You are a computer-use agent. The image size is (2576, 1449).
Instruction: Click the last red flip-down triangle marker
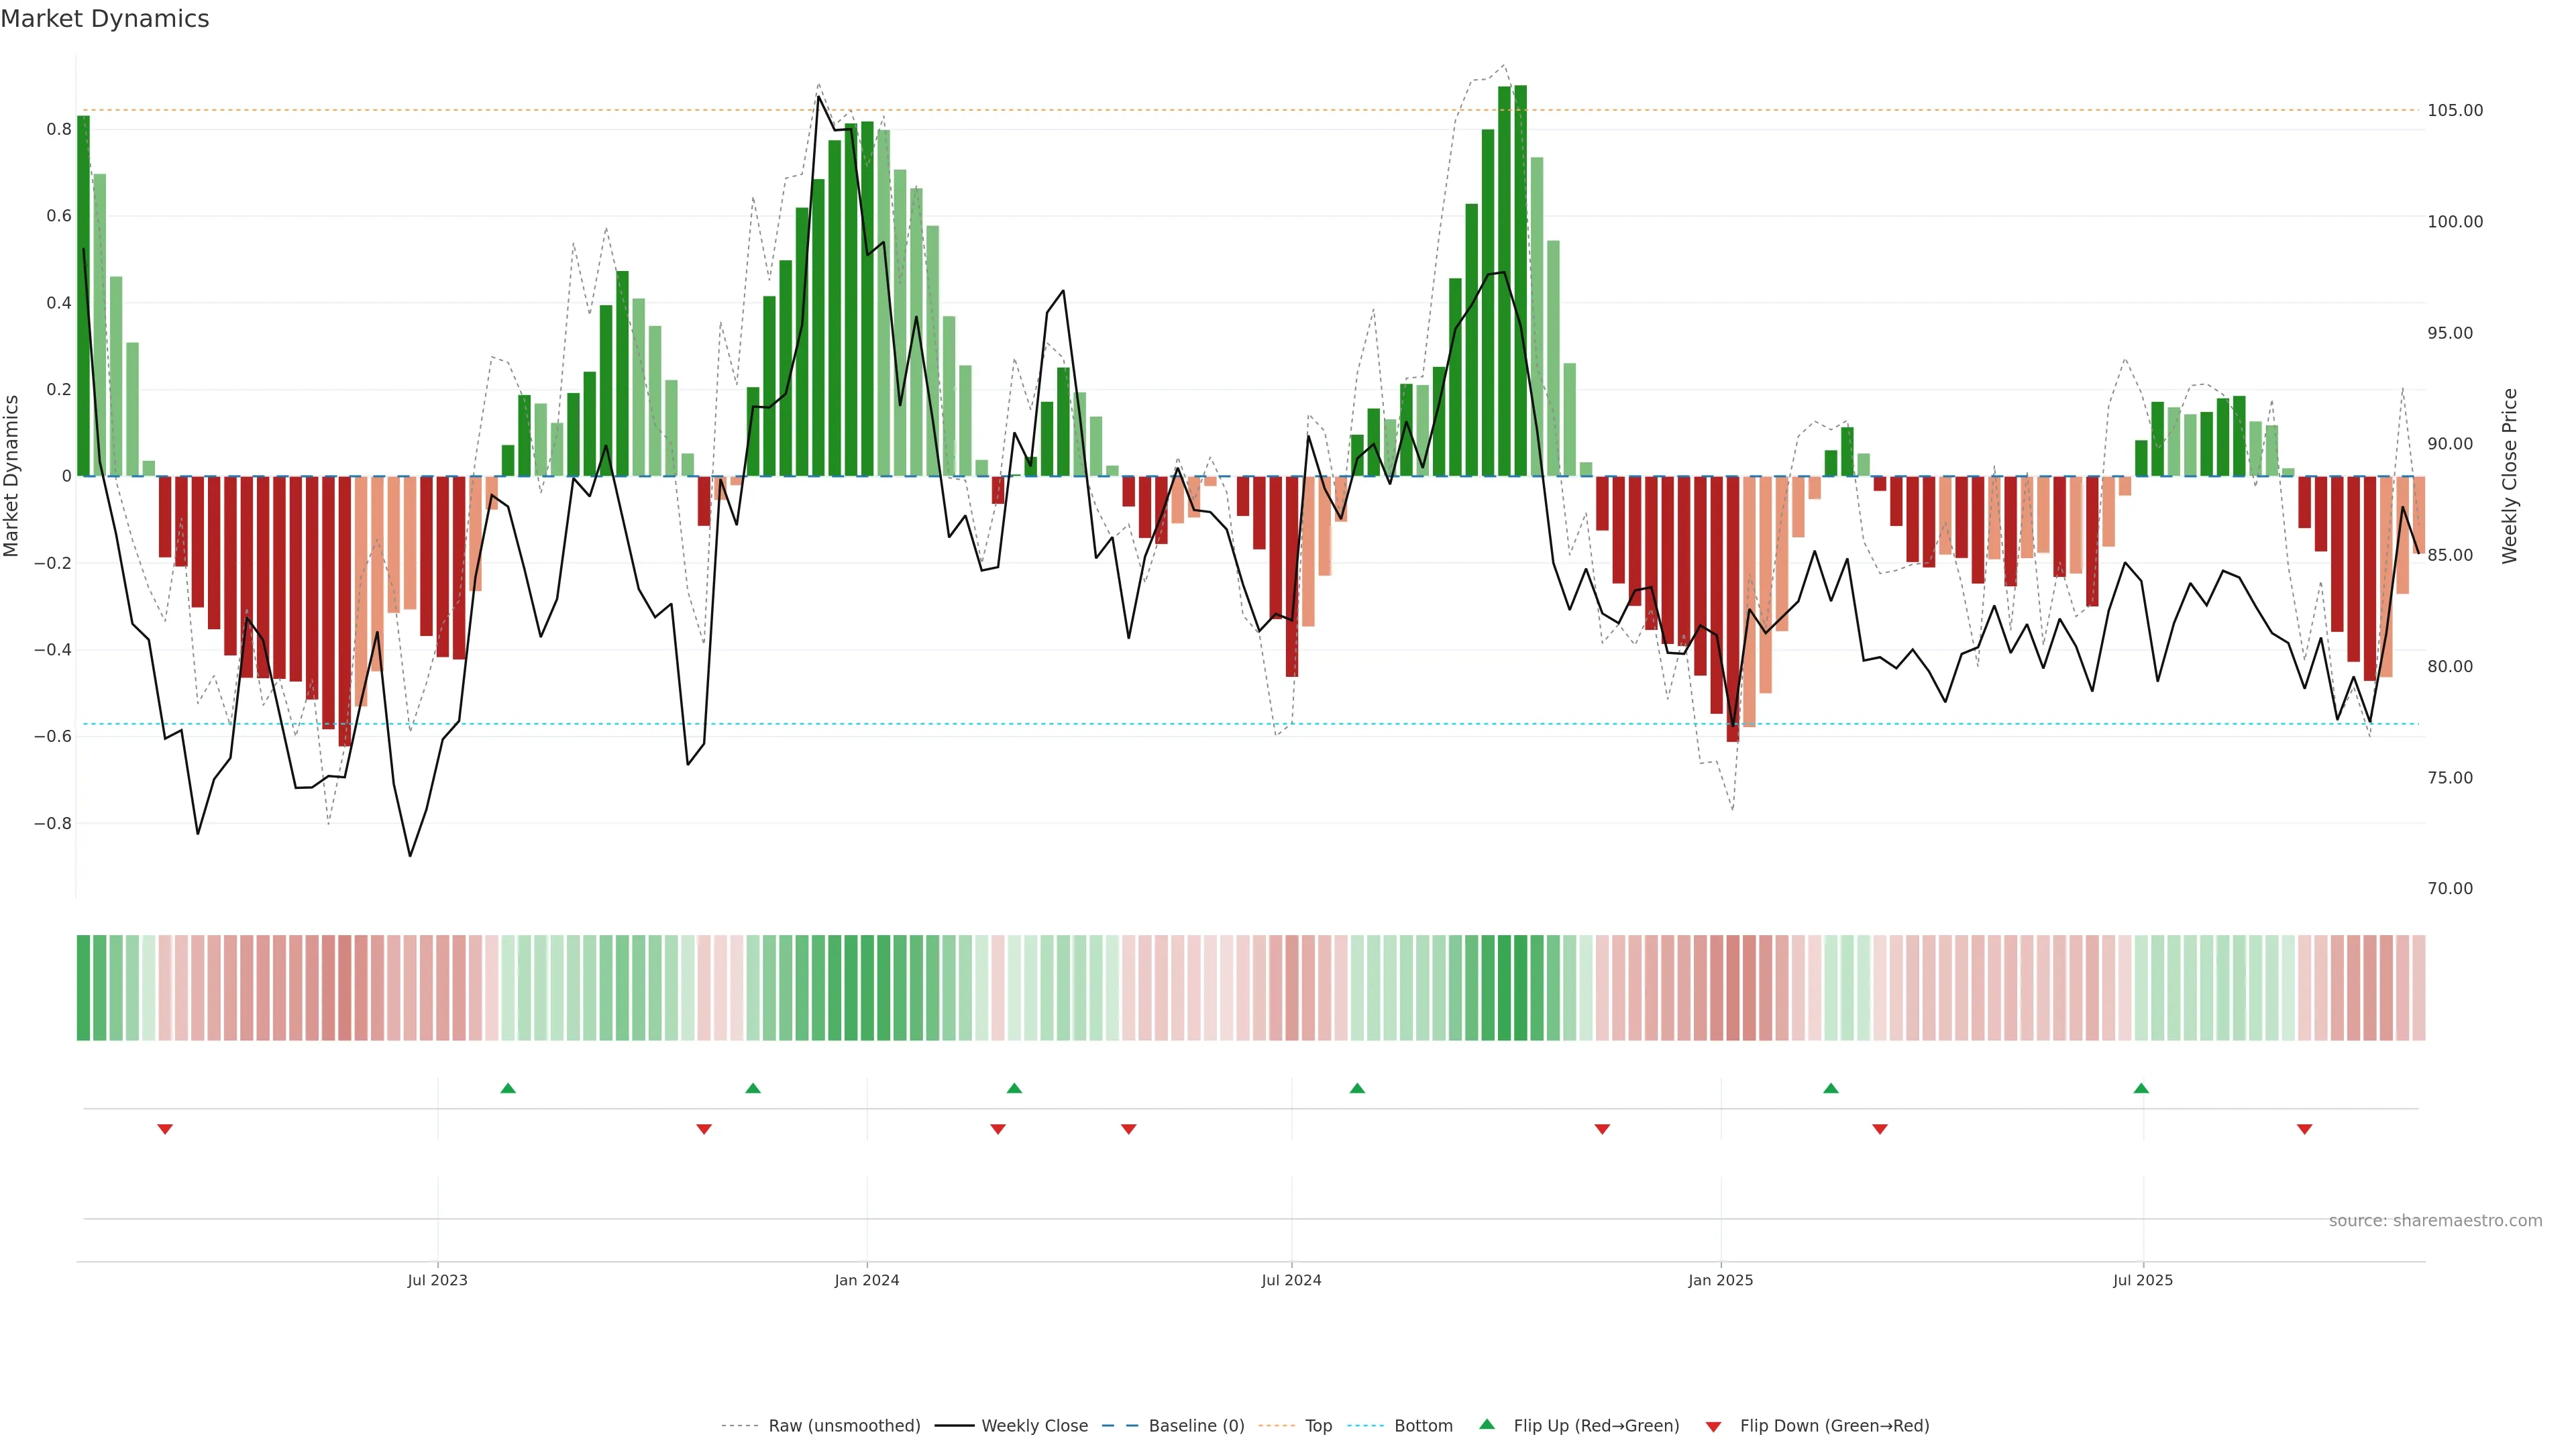pos(2305,1129)
